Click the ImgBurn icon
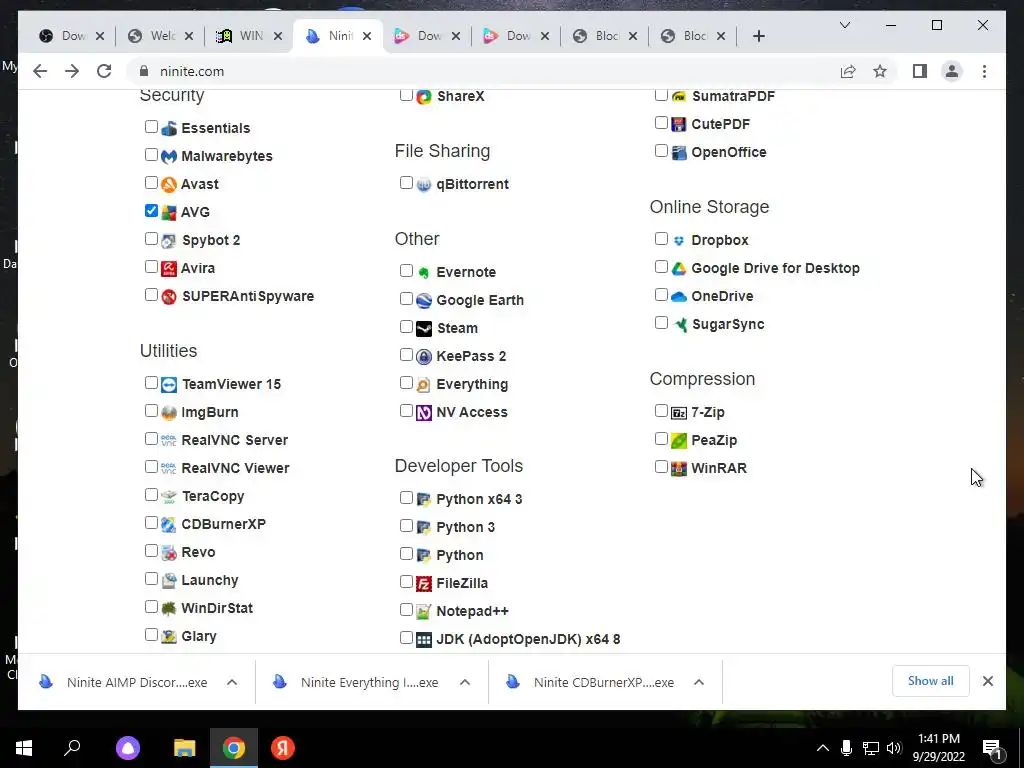 [x=168, y=413]
